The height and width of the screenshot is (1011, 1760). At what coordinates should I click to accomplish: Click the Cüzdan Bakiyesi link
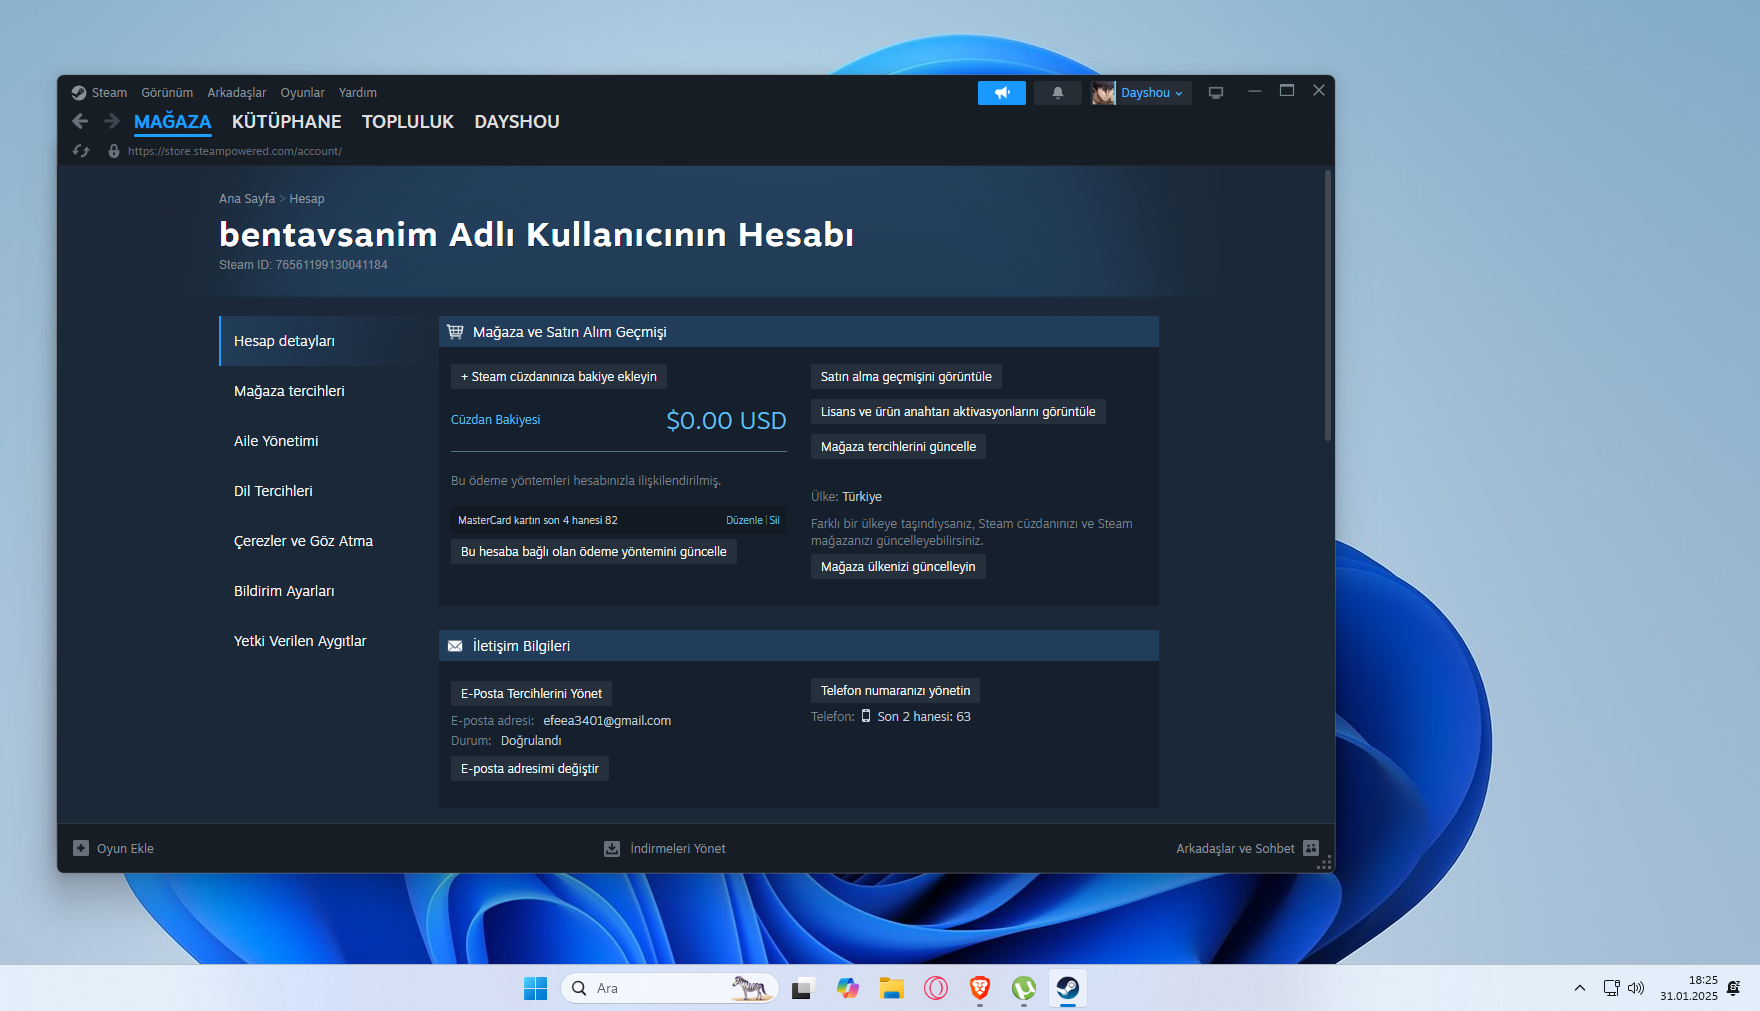495,420
